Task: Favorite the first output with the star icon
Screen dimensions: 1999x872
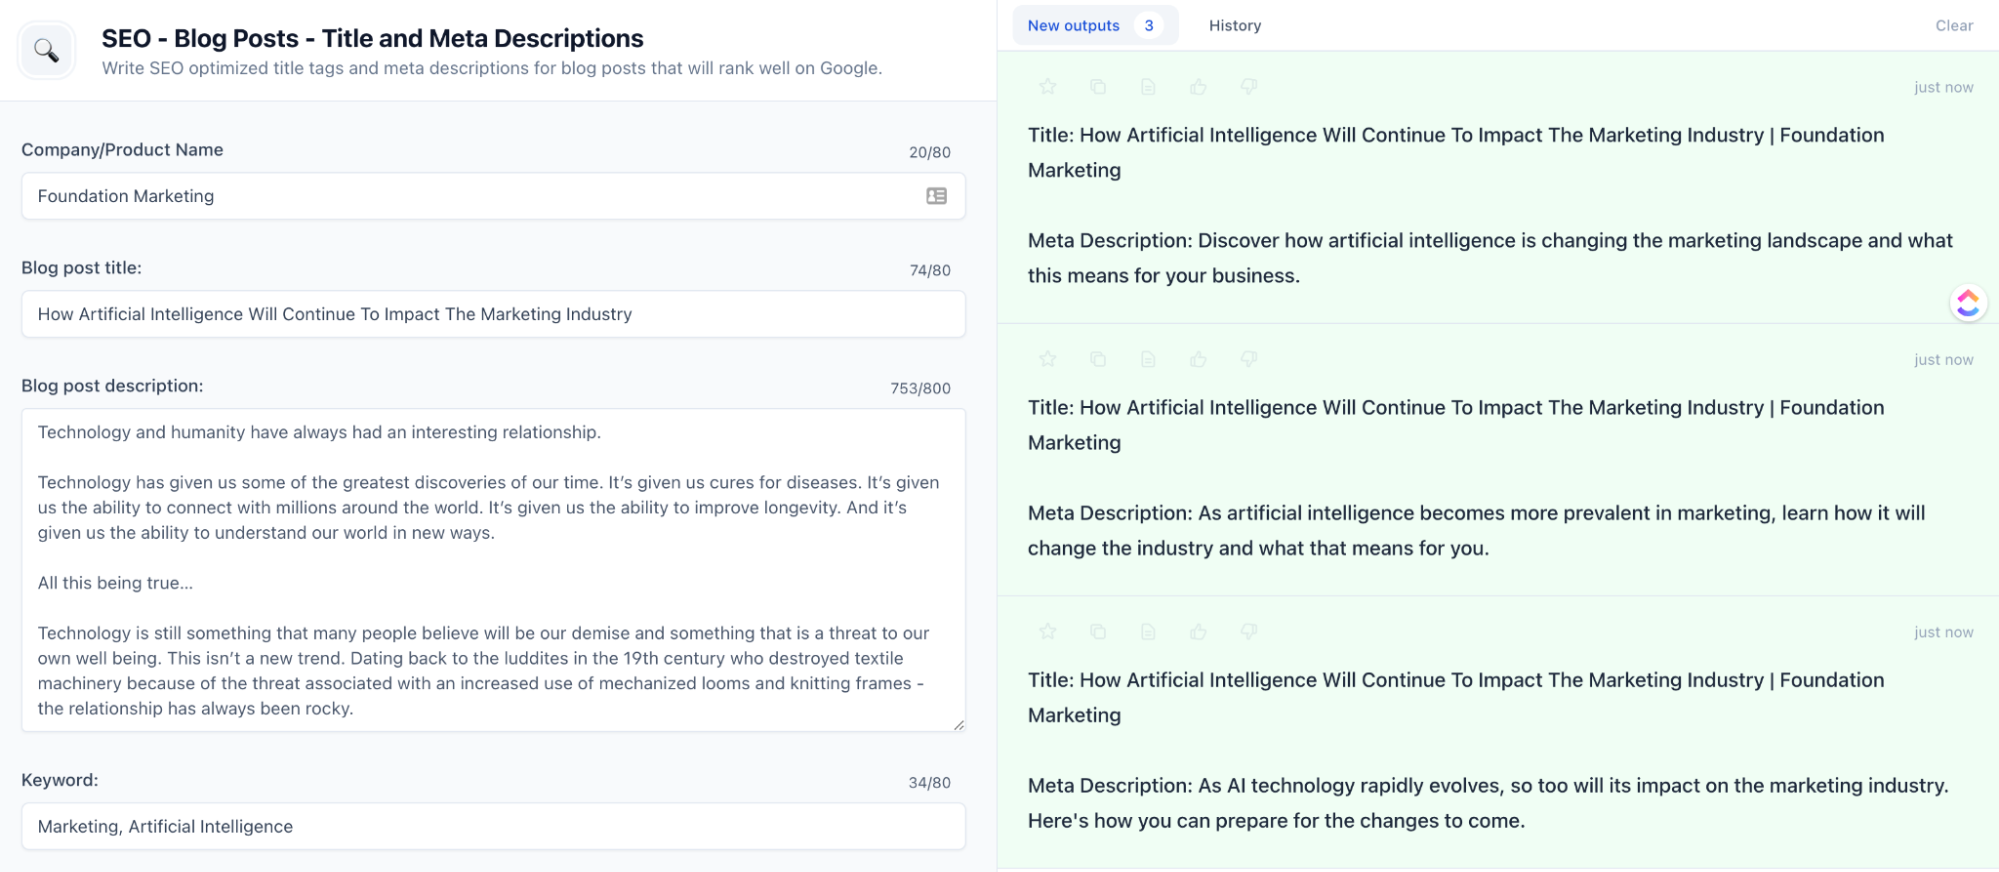Action: (1047, 87)
